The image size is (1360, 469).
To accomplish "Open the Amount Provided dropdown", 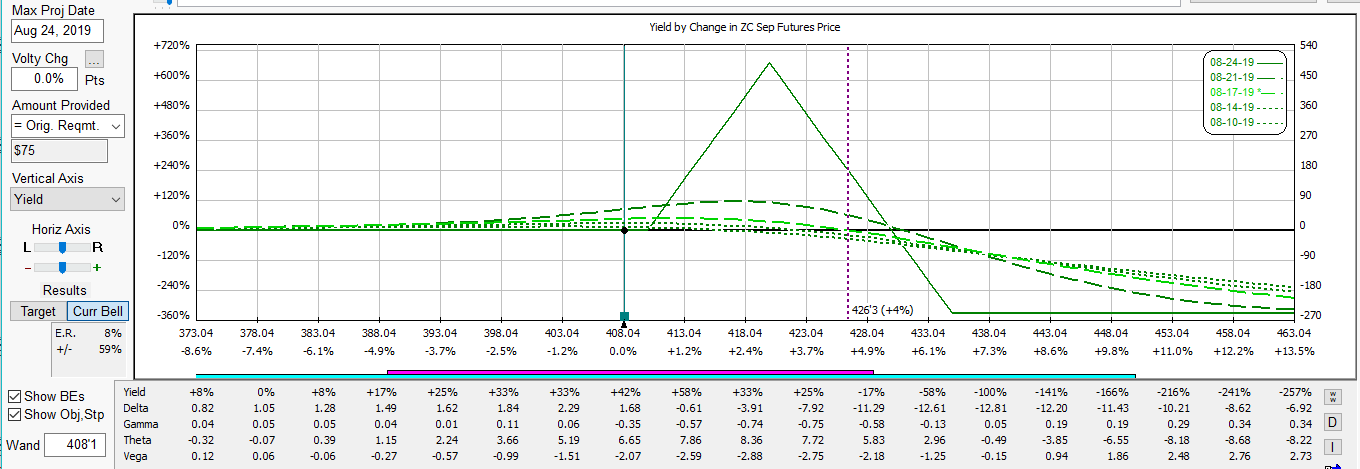I will tap(67, 126).
